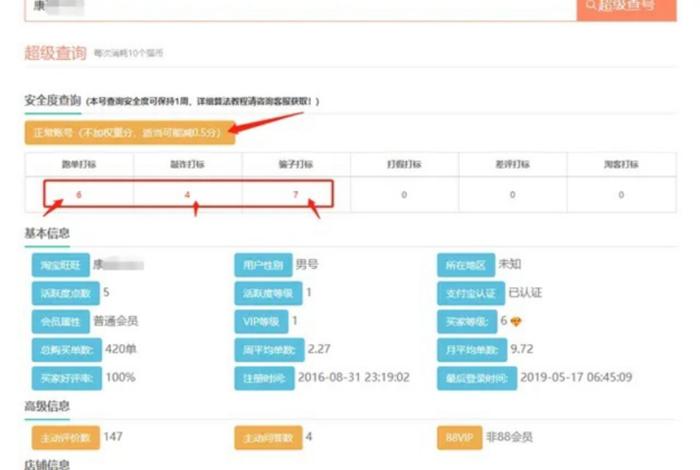Select the 安全度查询 section title

[x=53, y=100]
